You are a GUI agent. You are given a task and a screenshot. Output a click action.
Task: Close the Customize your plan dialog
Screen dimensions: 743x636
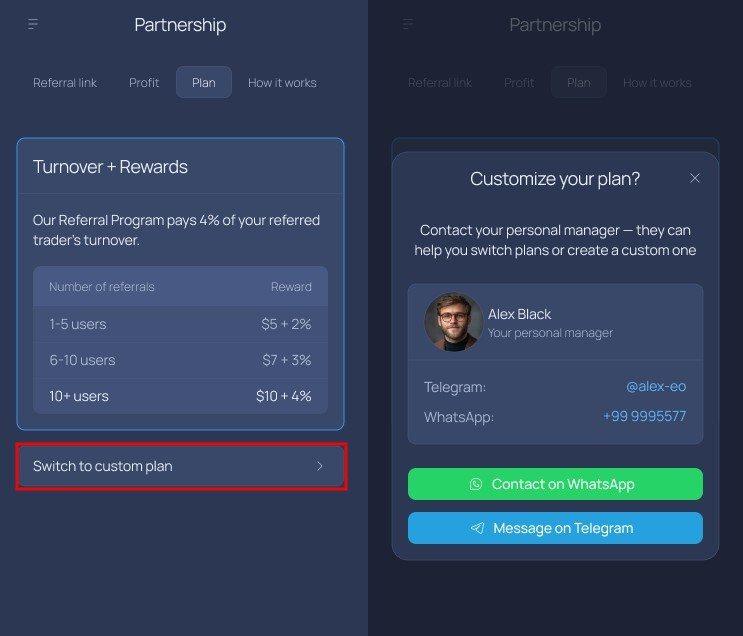[x=695, y=178]
